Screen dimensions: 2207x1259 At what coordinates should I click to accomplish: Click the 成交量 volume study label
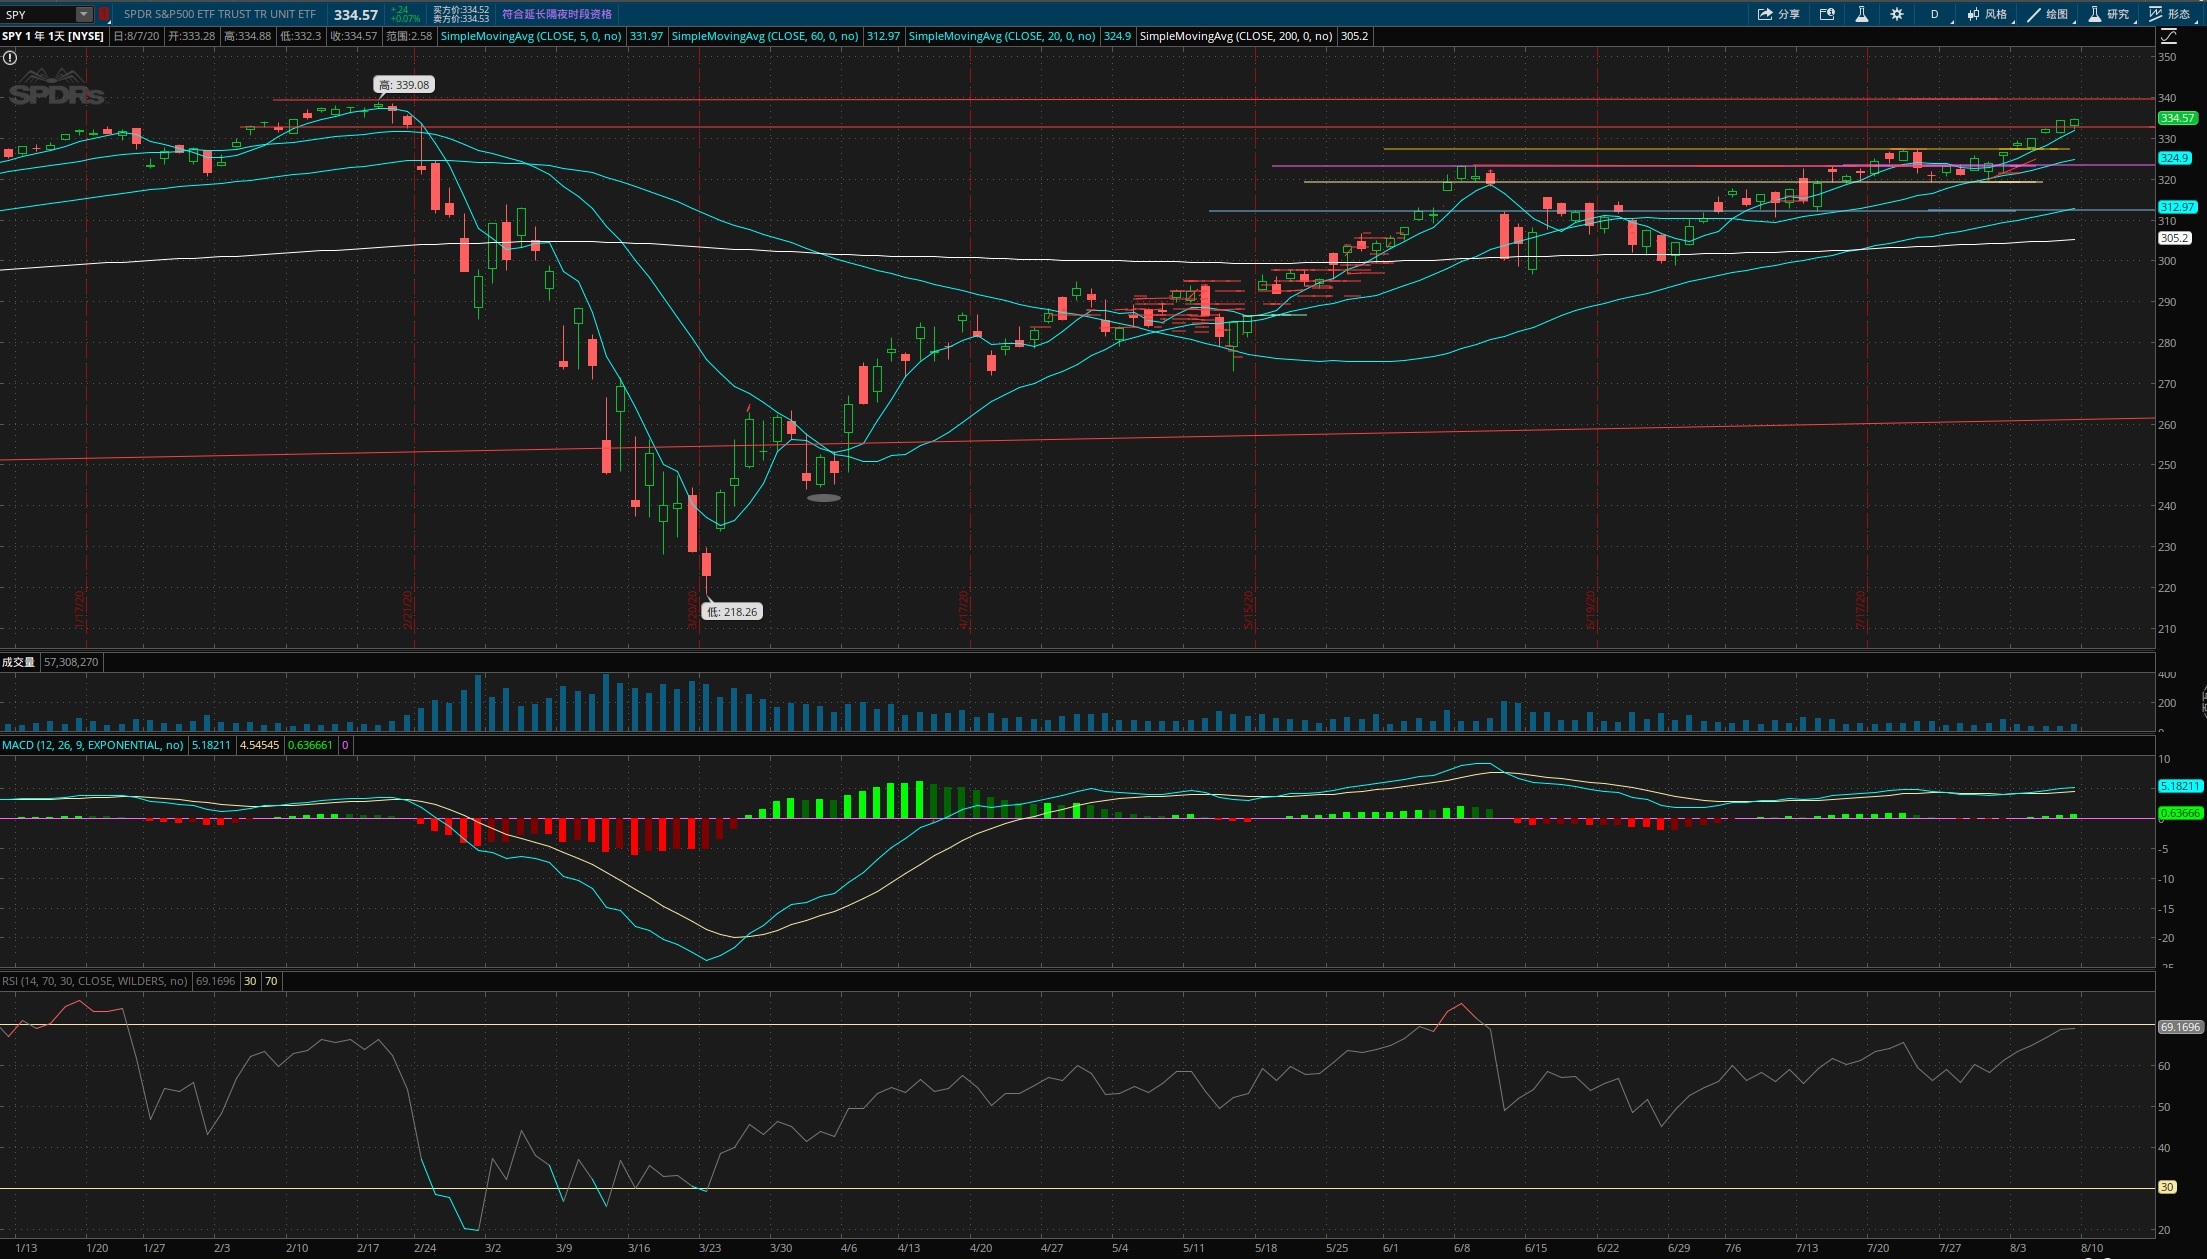click(x=18, y=662)
